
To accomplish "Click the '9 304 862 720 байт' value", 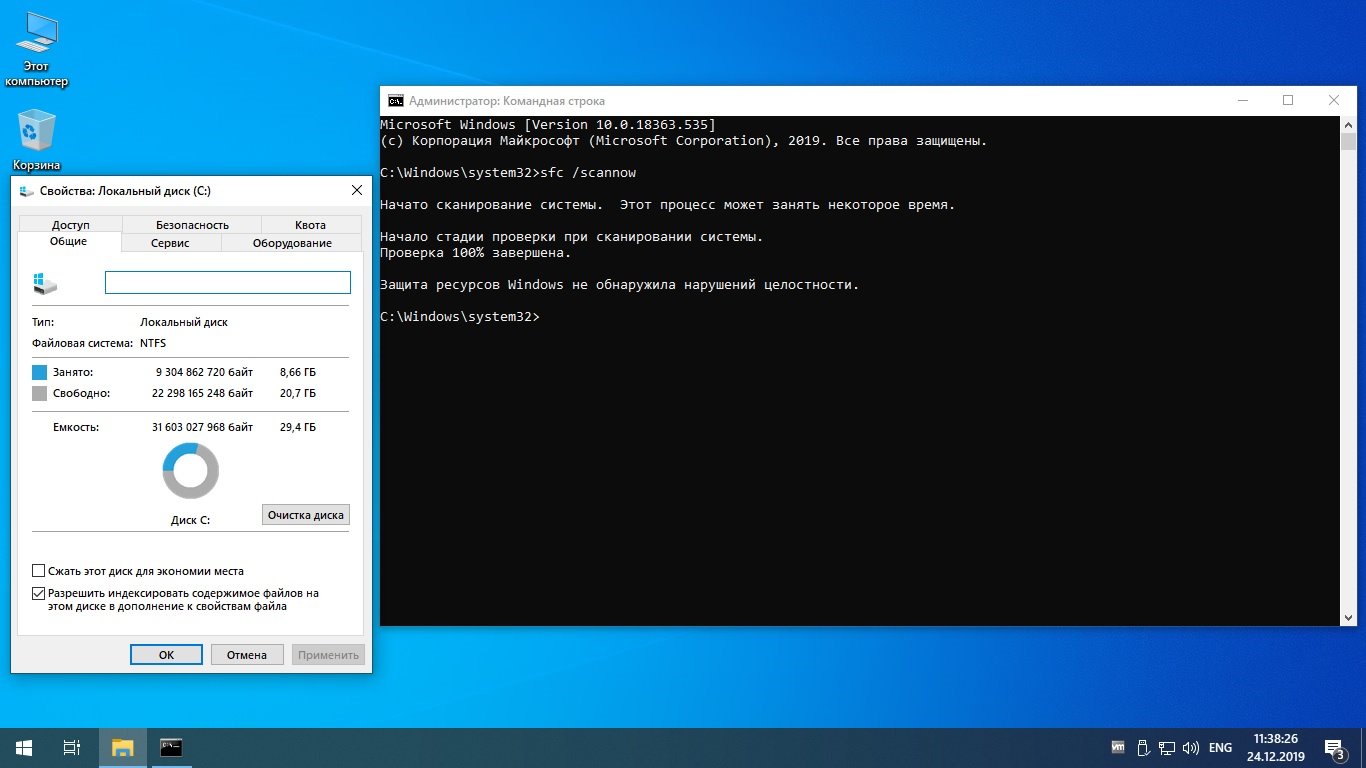I will click(204, 372).
